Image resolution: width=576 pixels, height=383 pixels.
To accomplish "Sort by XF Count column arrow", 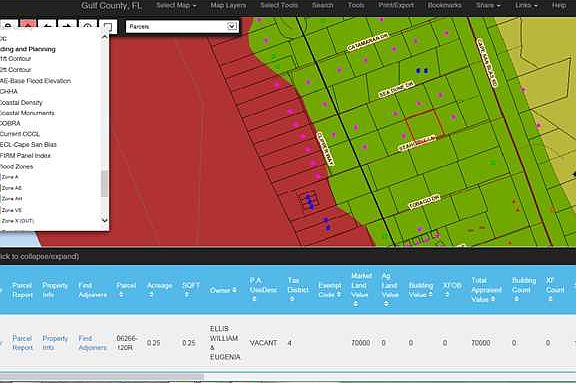I will point(550,299).
